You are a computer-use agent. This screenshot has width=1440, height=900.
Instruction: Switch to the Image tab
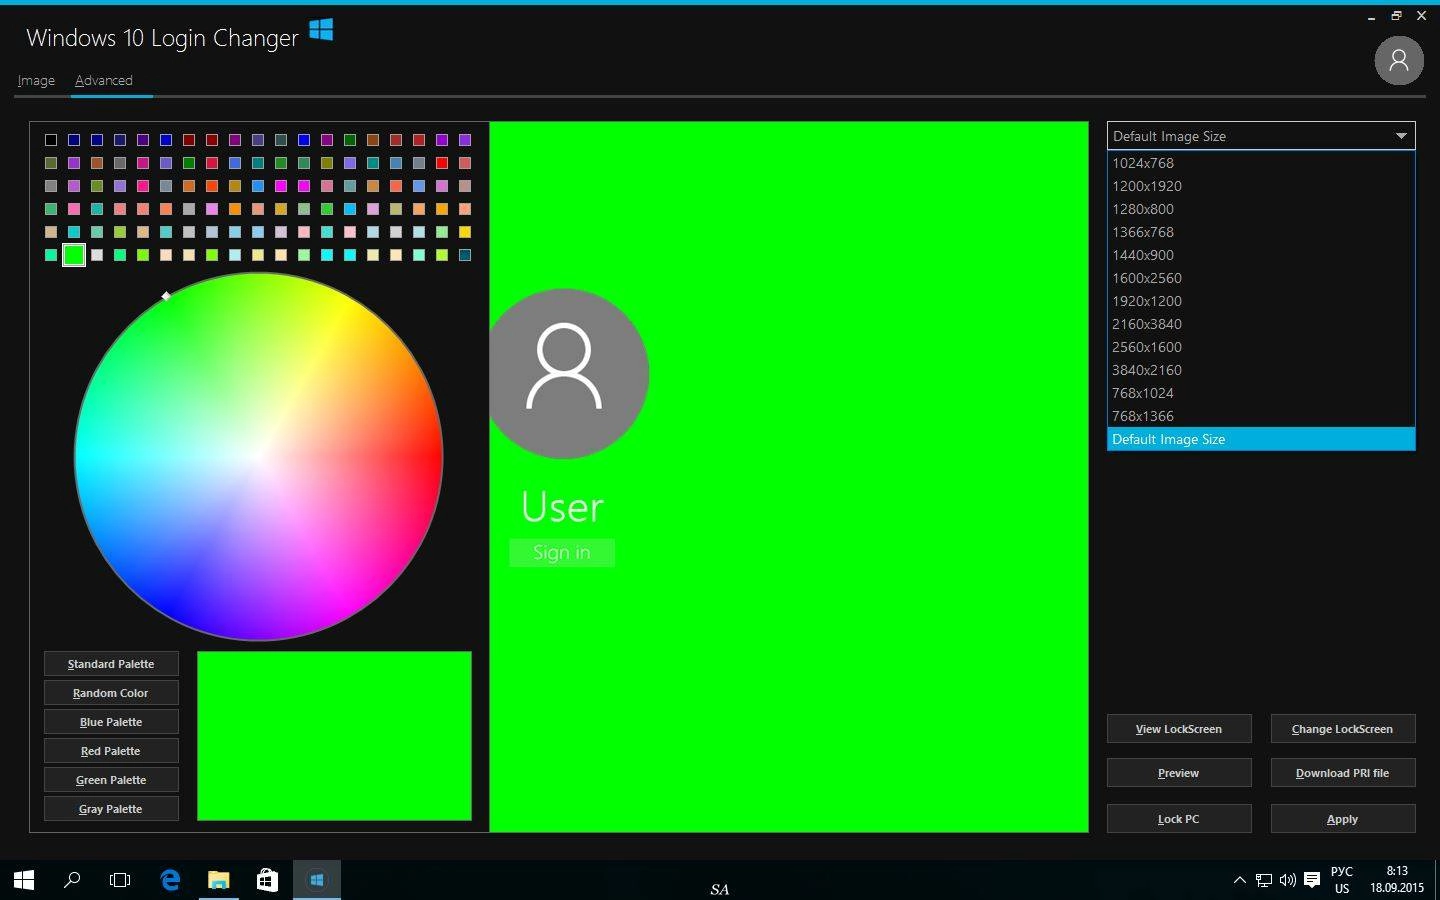click(36, 80)
